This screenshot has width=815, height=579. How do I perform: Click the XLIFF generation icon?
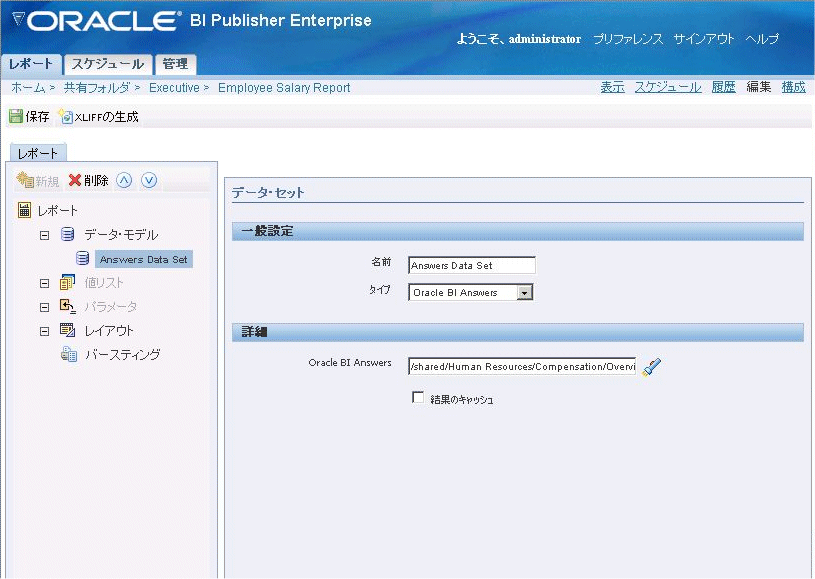(65, 116)
